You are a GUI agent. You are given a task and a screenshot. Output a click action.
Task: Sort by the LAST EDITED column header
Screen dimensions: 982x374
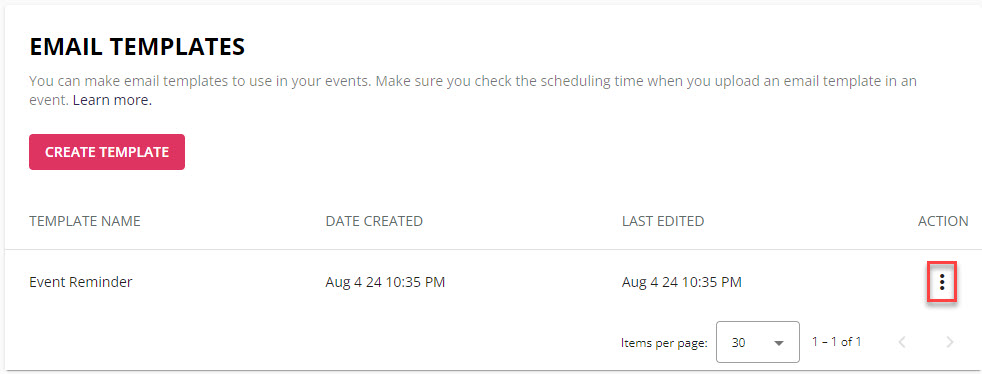[663, 221]
